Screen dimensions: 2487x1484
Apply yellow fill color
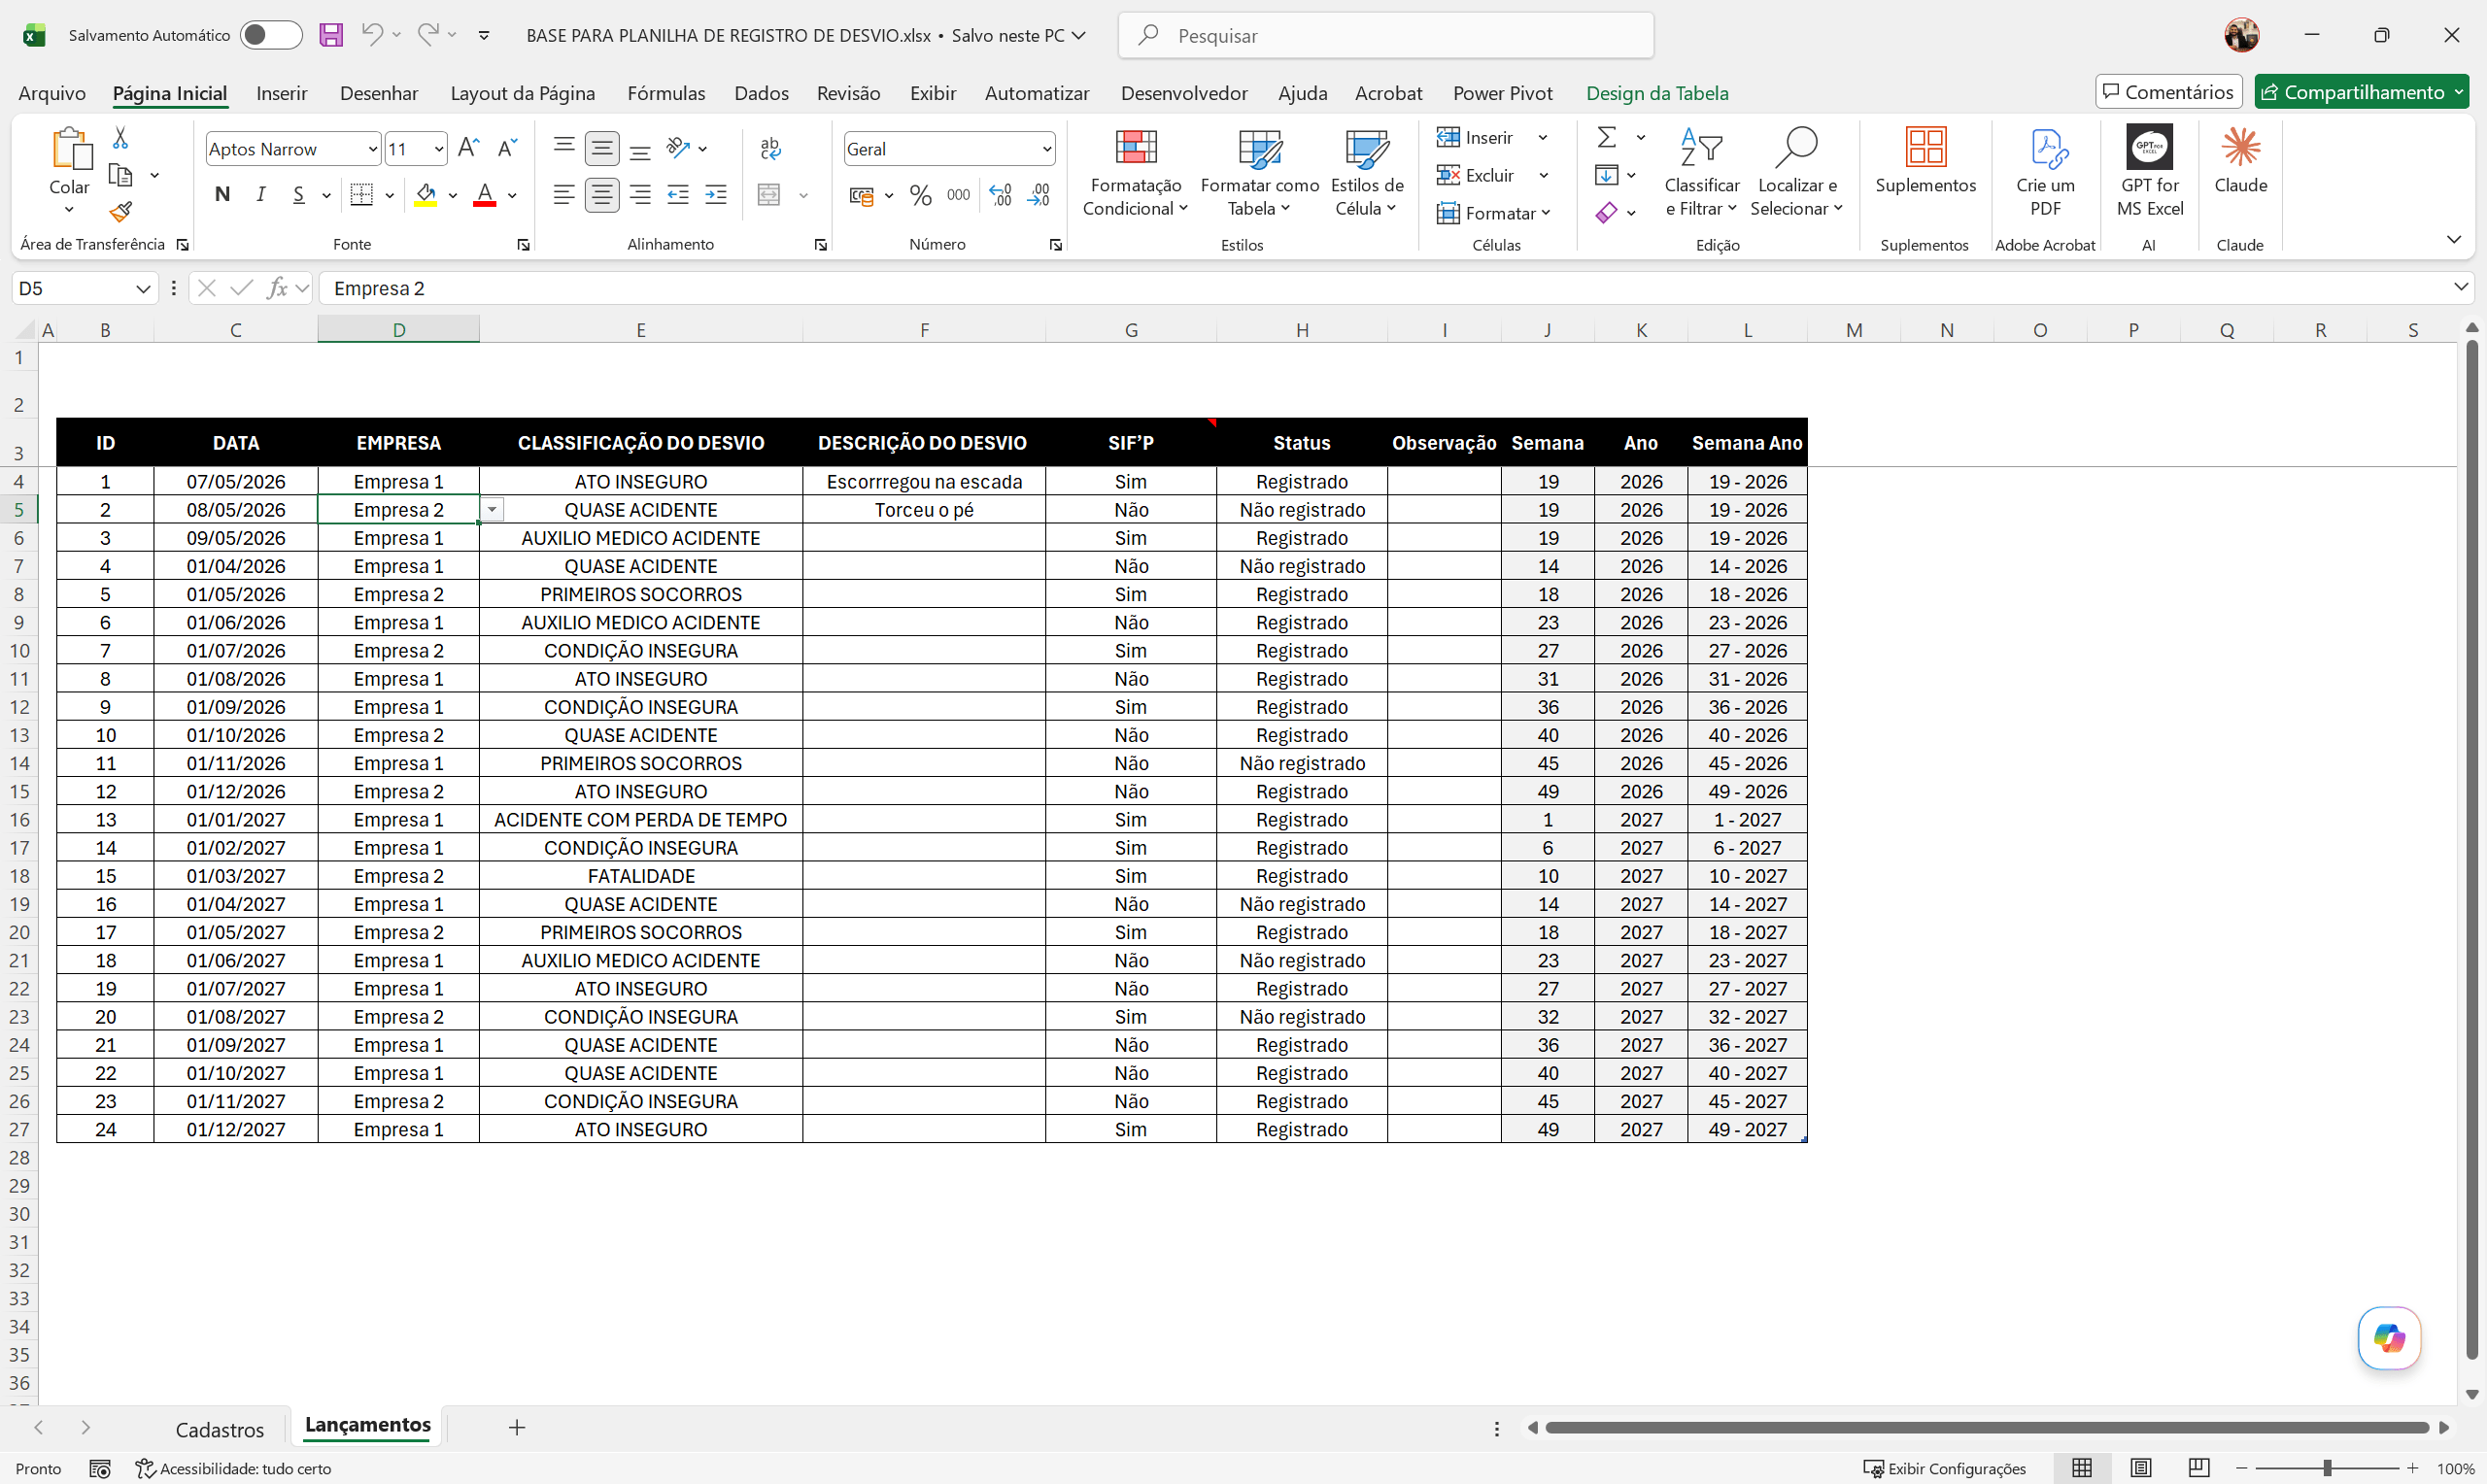point(426,195)
